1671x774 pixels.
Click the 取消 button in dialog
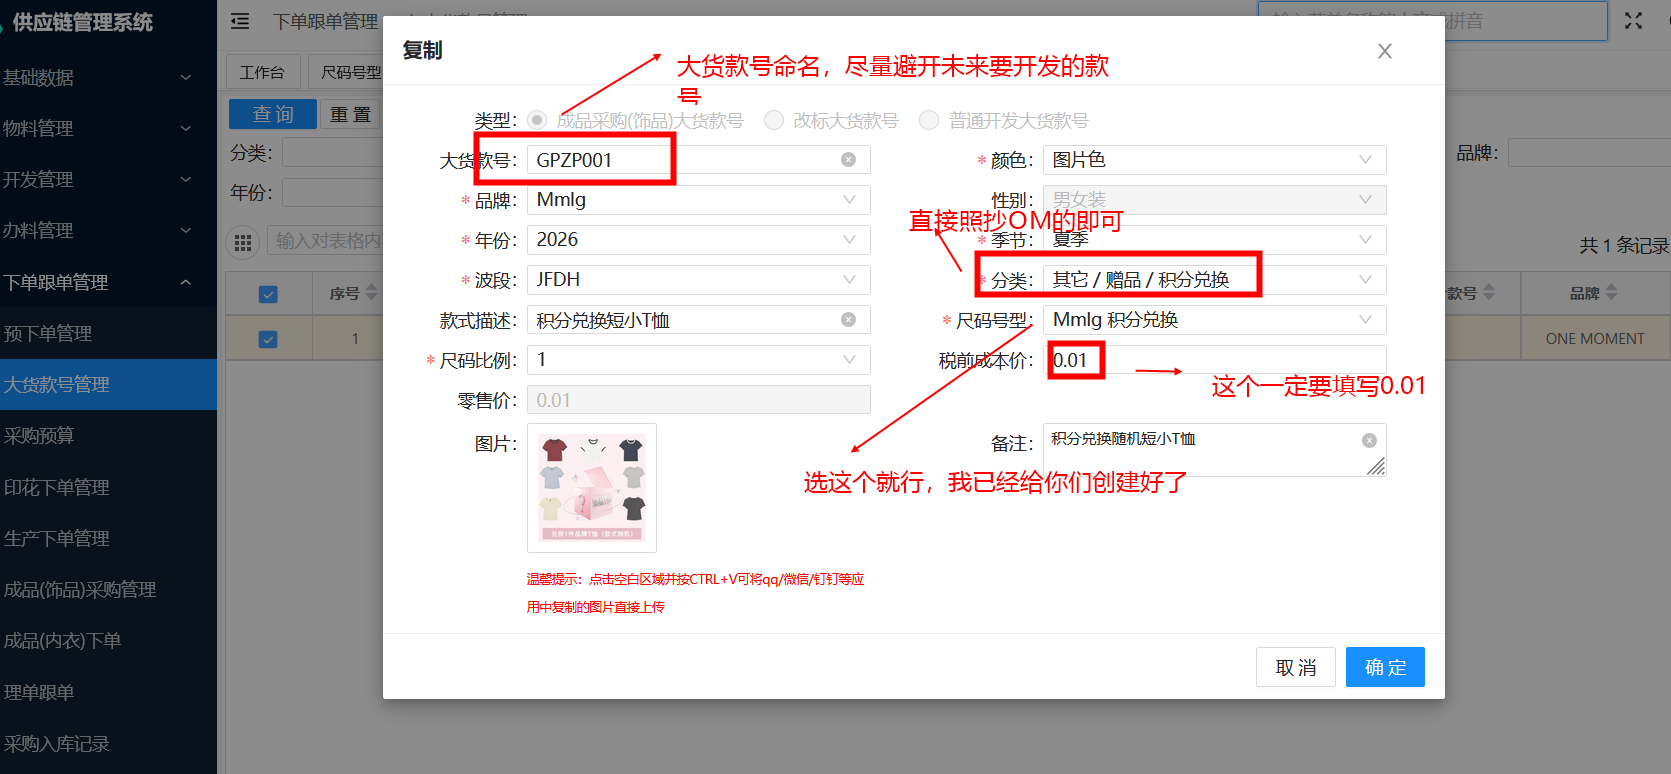coord(1296,667)
